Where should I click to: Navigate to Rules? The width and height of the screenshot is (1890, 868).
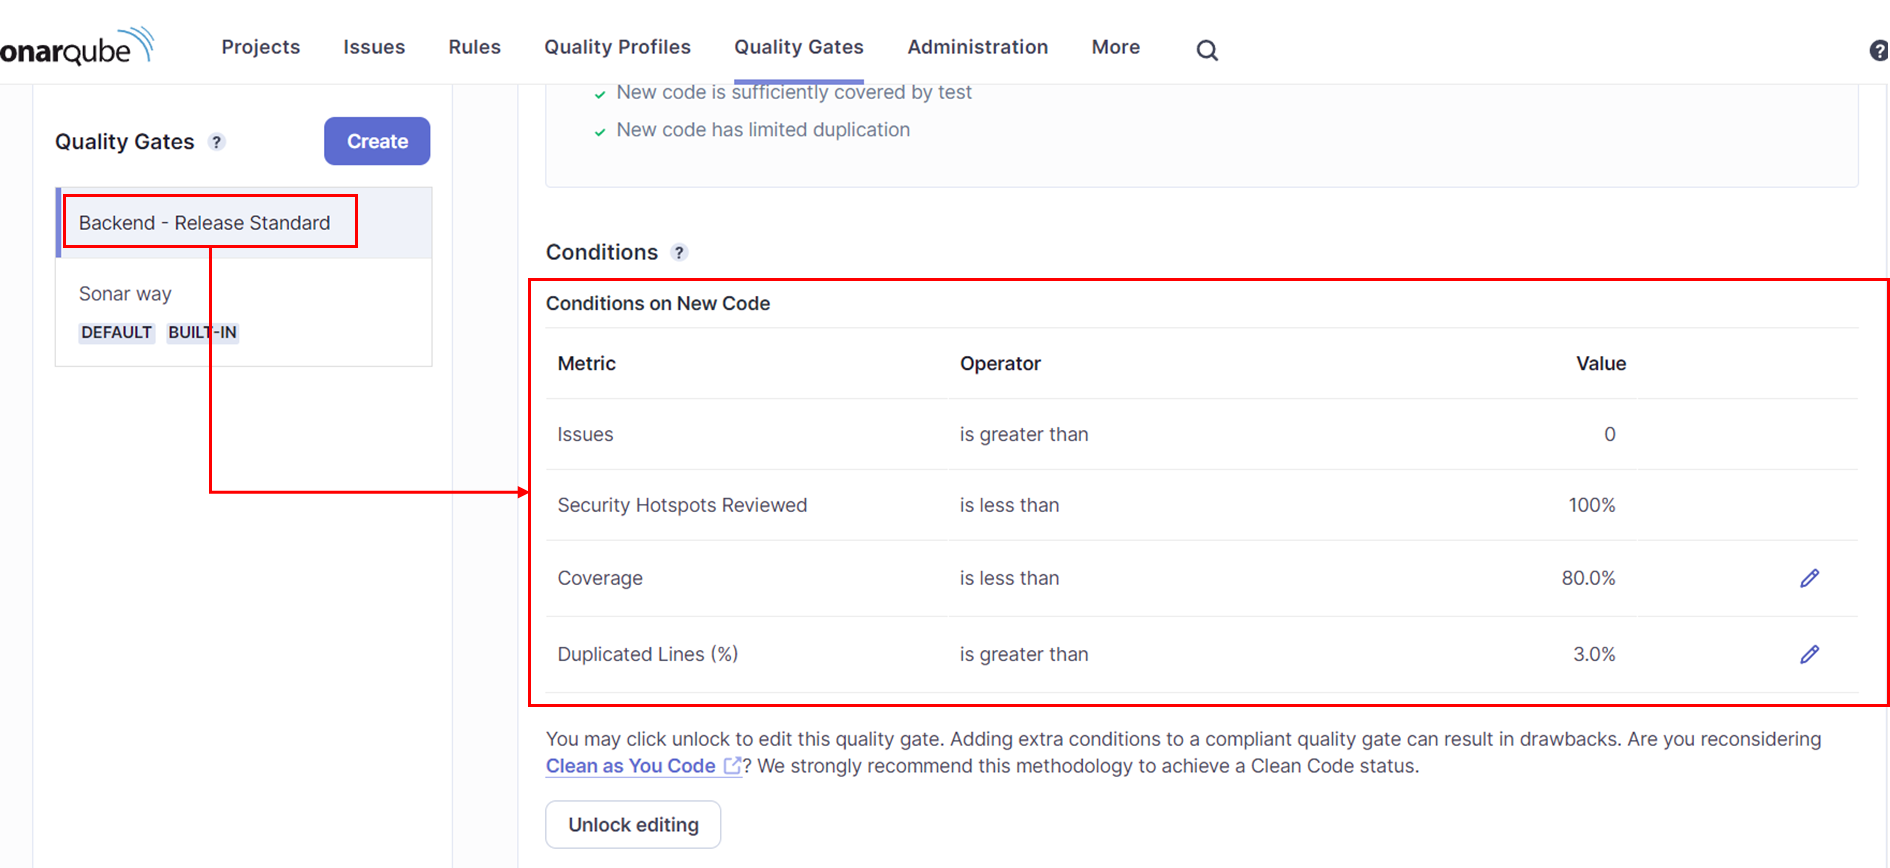click(x=474, y=47)
